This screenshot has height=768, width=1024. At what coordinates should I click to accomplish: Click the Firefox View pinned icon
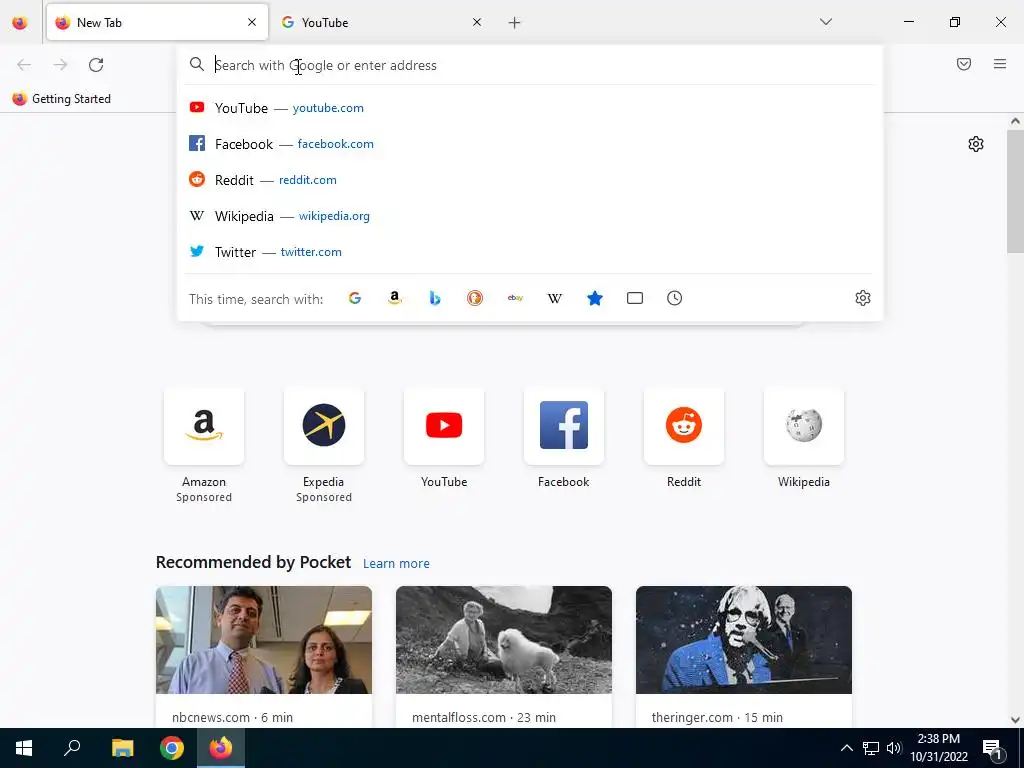coord(20,22)
